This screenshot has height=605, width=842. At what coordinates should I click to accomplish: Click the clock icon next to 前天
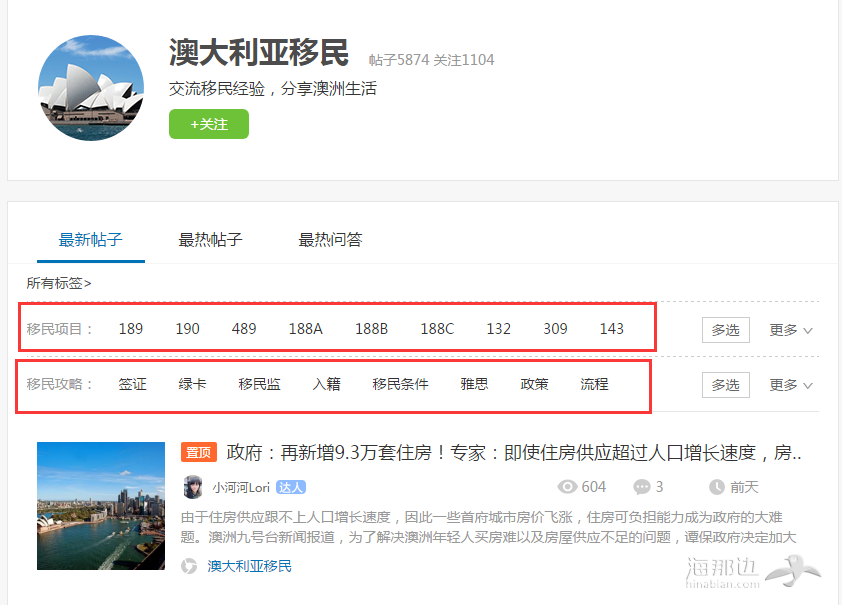[x=717, y=487]
